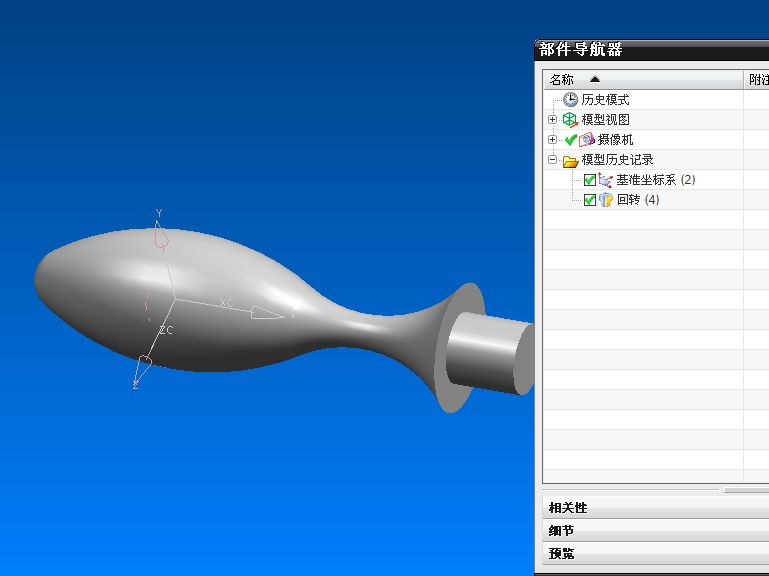This screenshot has width=769, height=576.
Task: Click the revolve feature icon
Action: [x=606, y=200]
